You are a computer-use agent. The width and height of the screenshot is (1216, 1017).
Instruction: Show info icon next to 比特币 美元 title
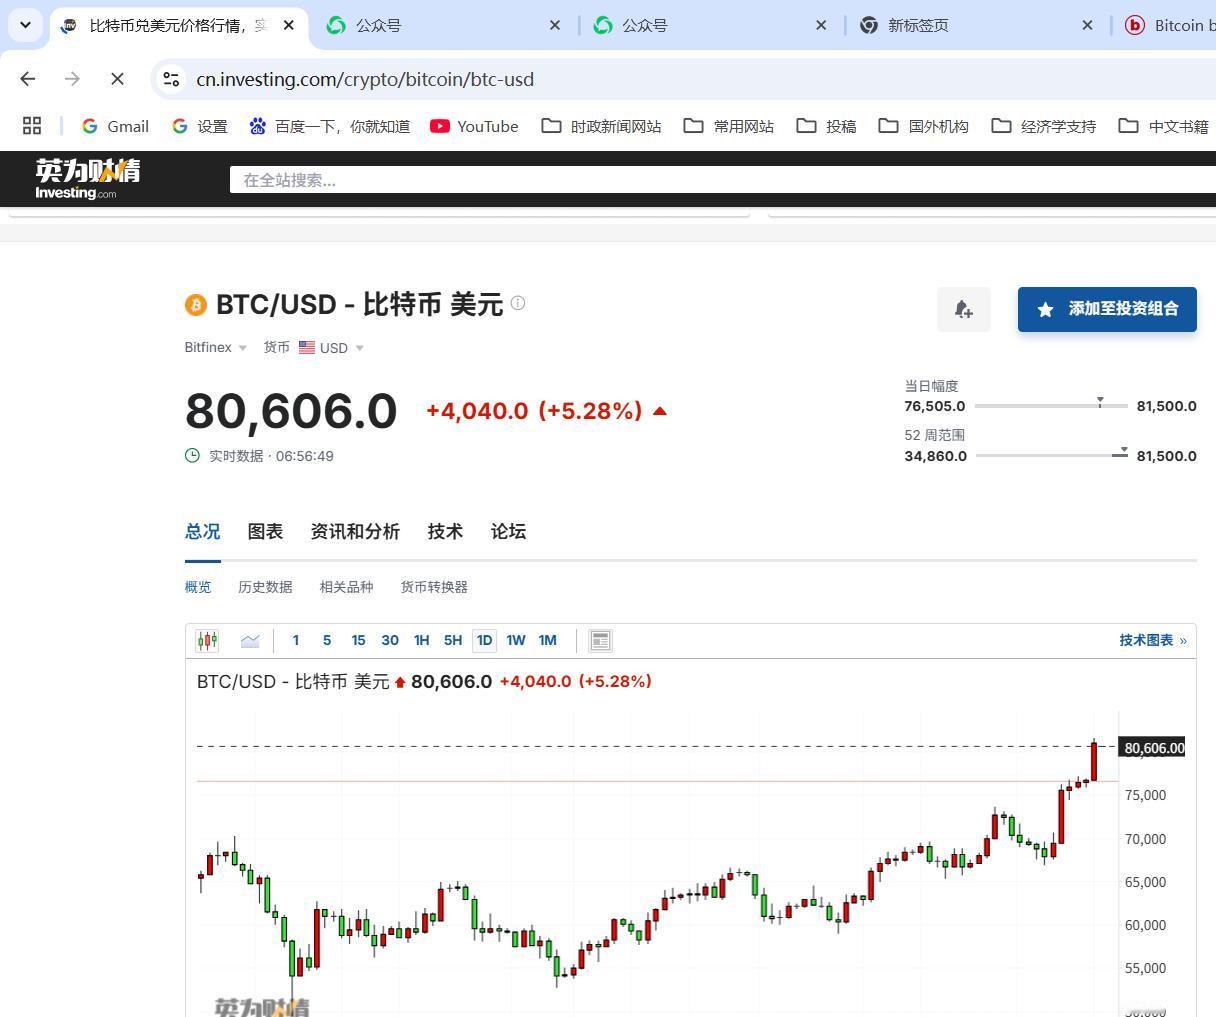click(518, 303)
